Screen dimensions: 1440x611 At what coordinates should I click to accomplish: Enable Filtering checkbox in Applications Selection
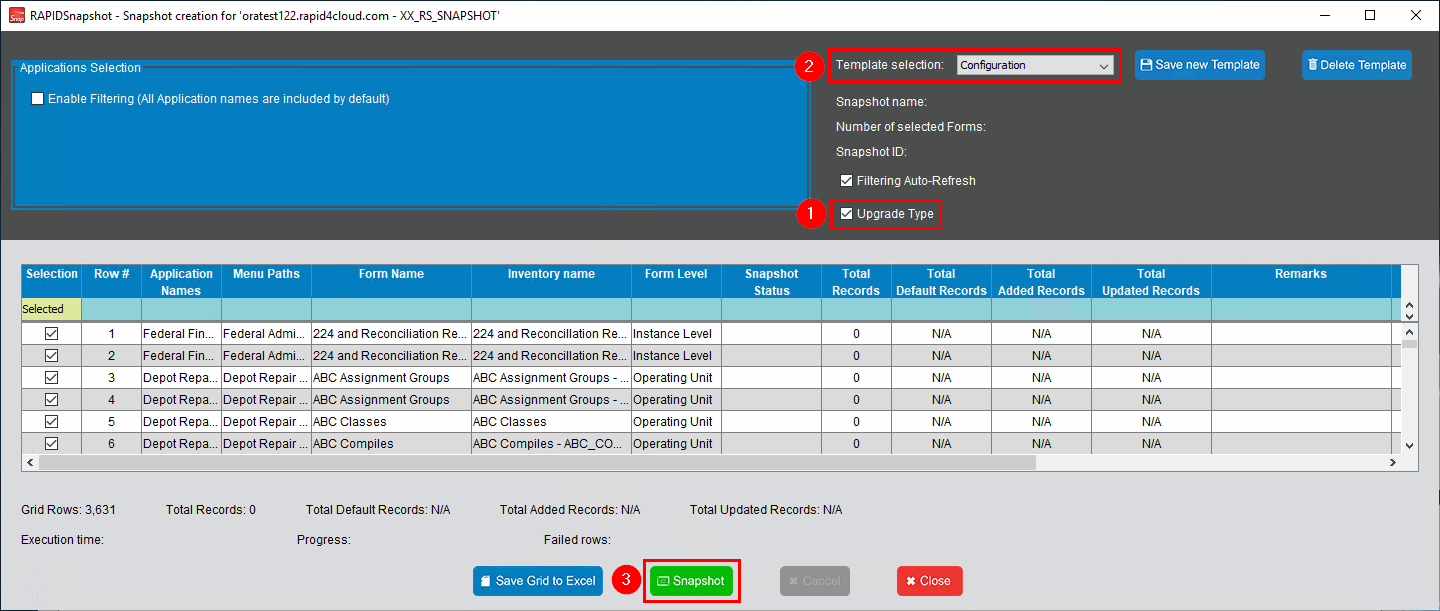pyautogui.click(x=38, y=99)
